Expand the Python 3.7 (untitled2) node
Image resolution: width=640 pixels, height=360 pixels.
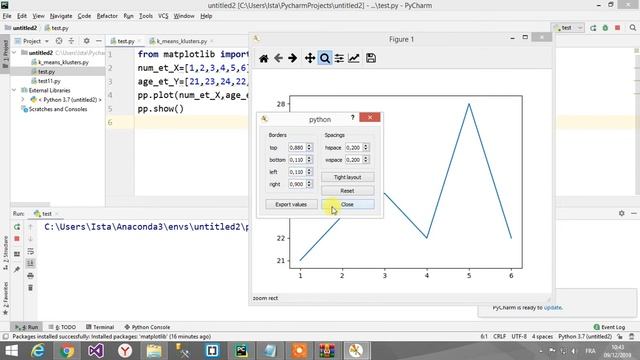(x=23, y=100)
